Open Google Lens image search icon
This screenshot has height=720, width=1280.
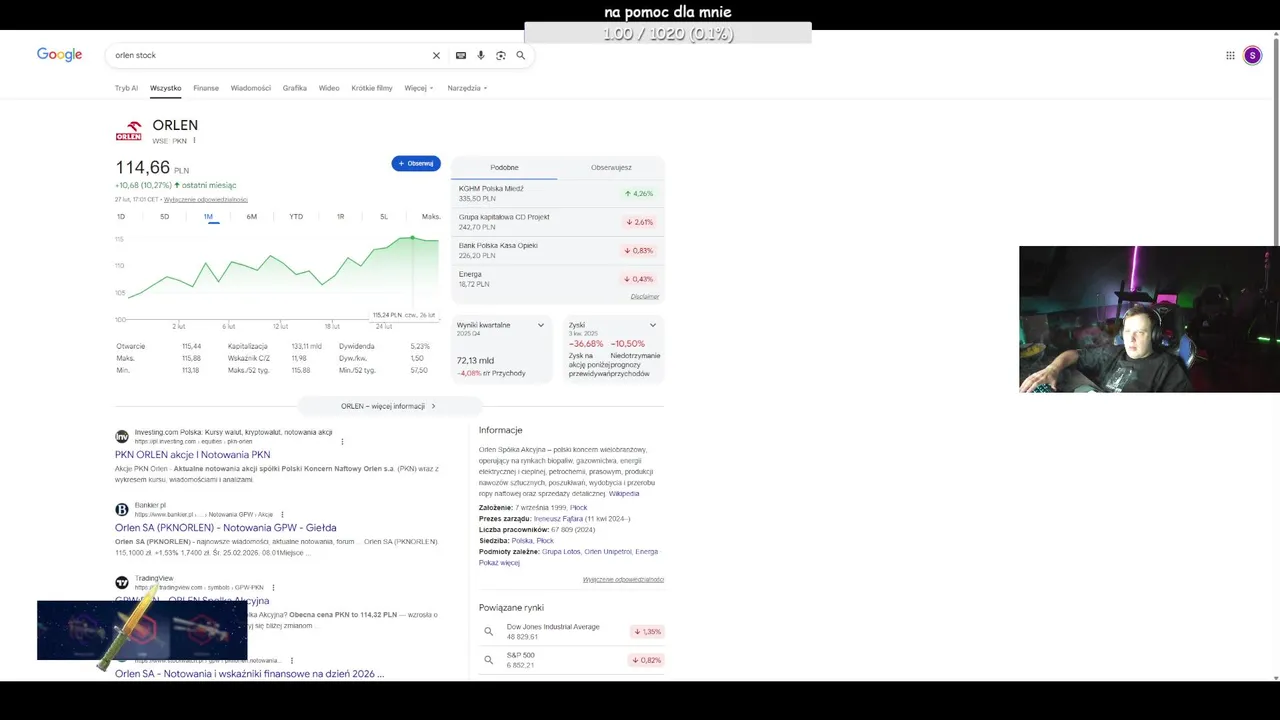point(501,56)
